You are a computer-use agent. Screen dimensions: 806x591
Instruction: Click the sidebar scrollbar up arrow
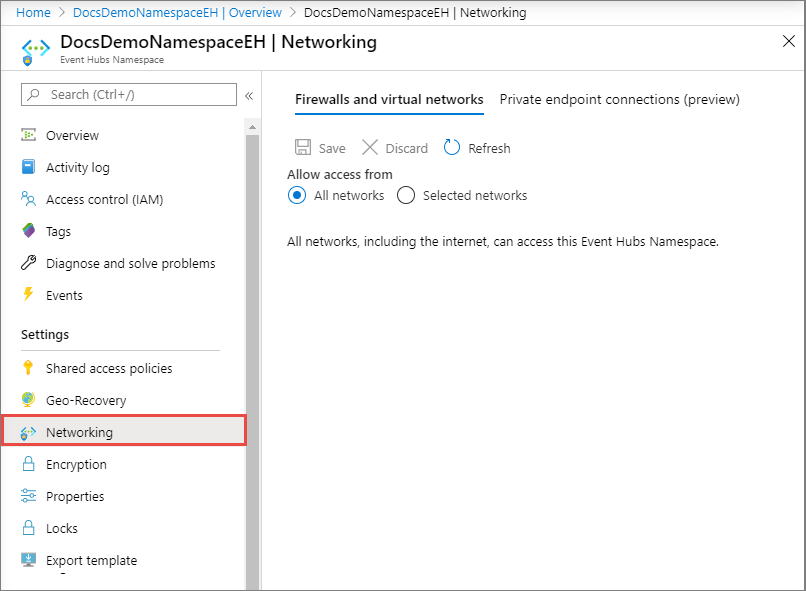252,126
